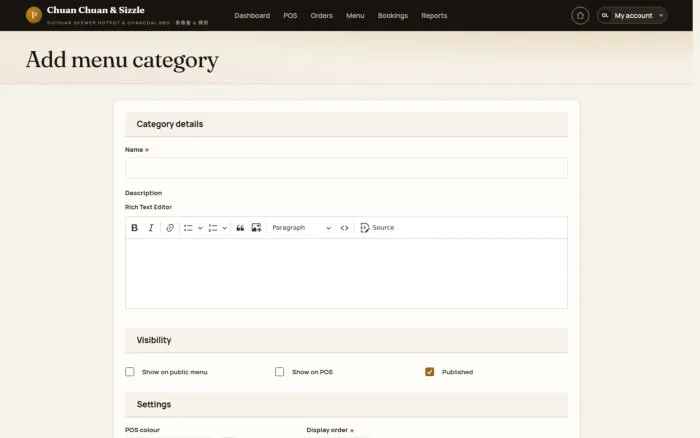Image resolution: width=700 pixels, height=438 pixels.
Task: Click the Description field label
Action: coord(143,193)
